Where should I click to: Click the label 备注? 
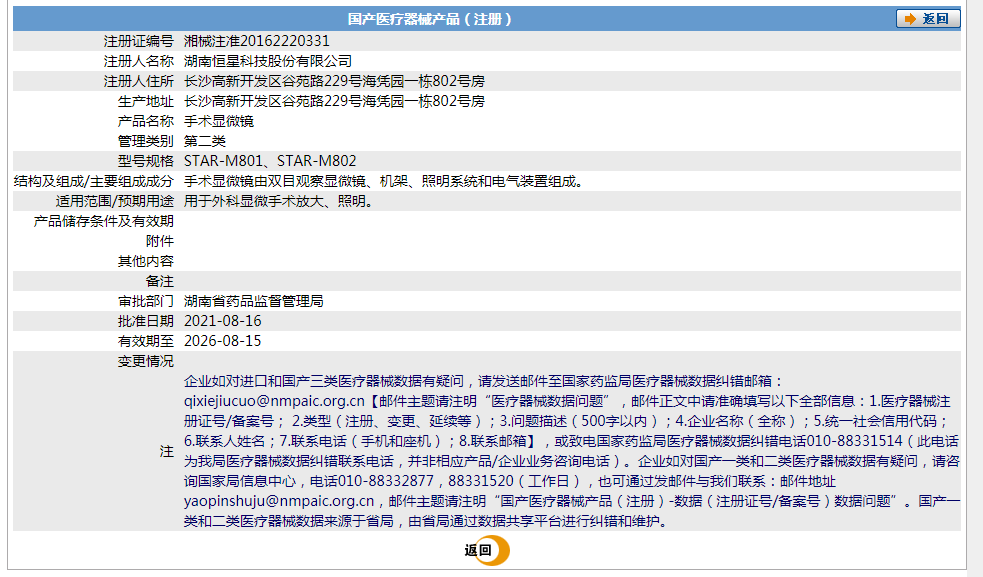tap(159, 282)
